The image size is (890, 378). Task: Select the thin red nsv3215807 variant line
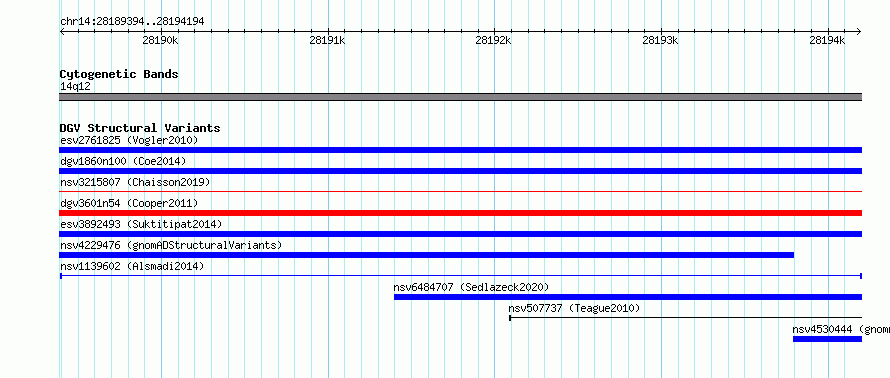pyautogui.click(x=460, y=192)
